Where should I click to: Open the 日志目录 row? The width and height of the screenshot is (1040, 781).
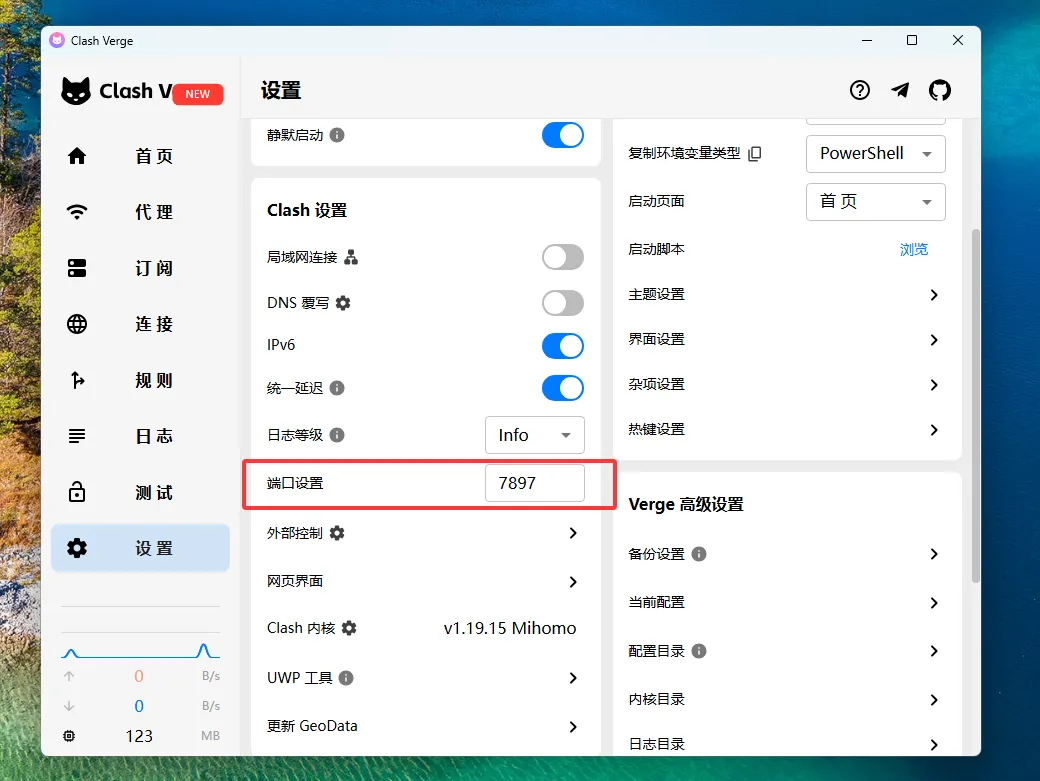coord(787,744)
